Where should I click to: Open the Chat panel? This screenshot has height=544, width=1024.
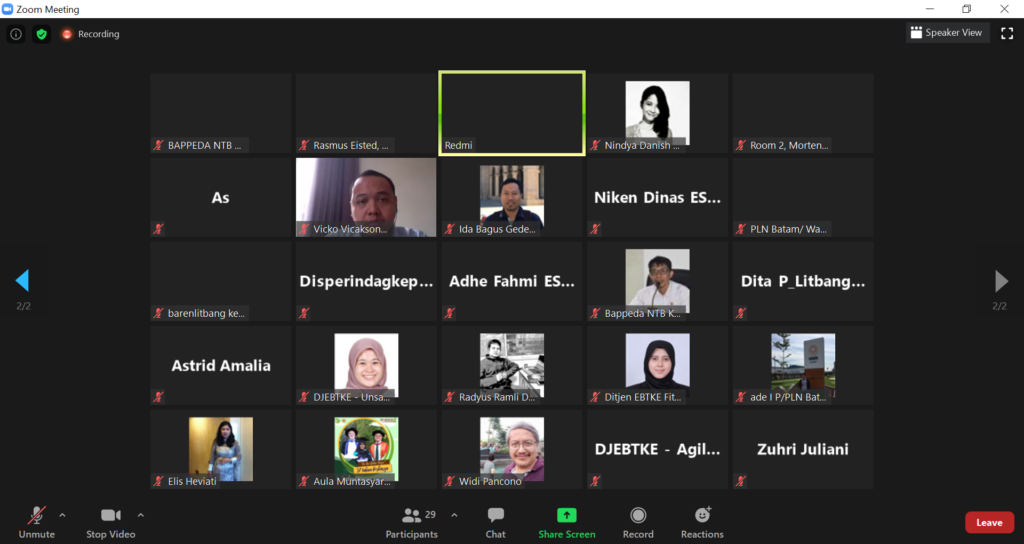tap(495, 521)
